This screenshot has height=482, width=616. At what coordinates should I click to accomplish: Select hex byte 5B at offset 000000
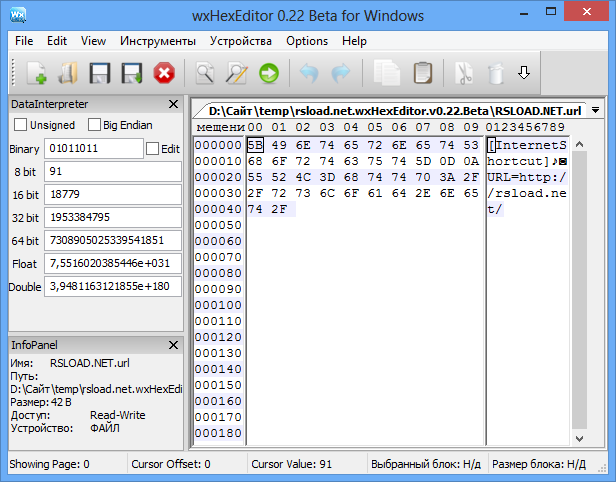(x=255, y=145)
